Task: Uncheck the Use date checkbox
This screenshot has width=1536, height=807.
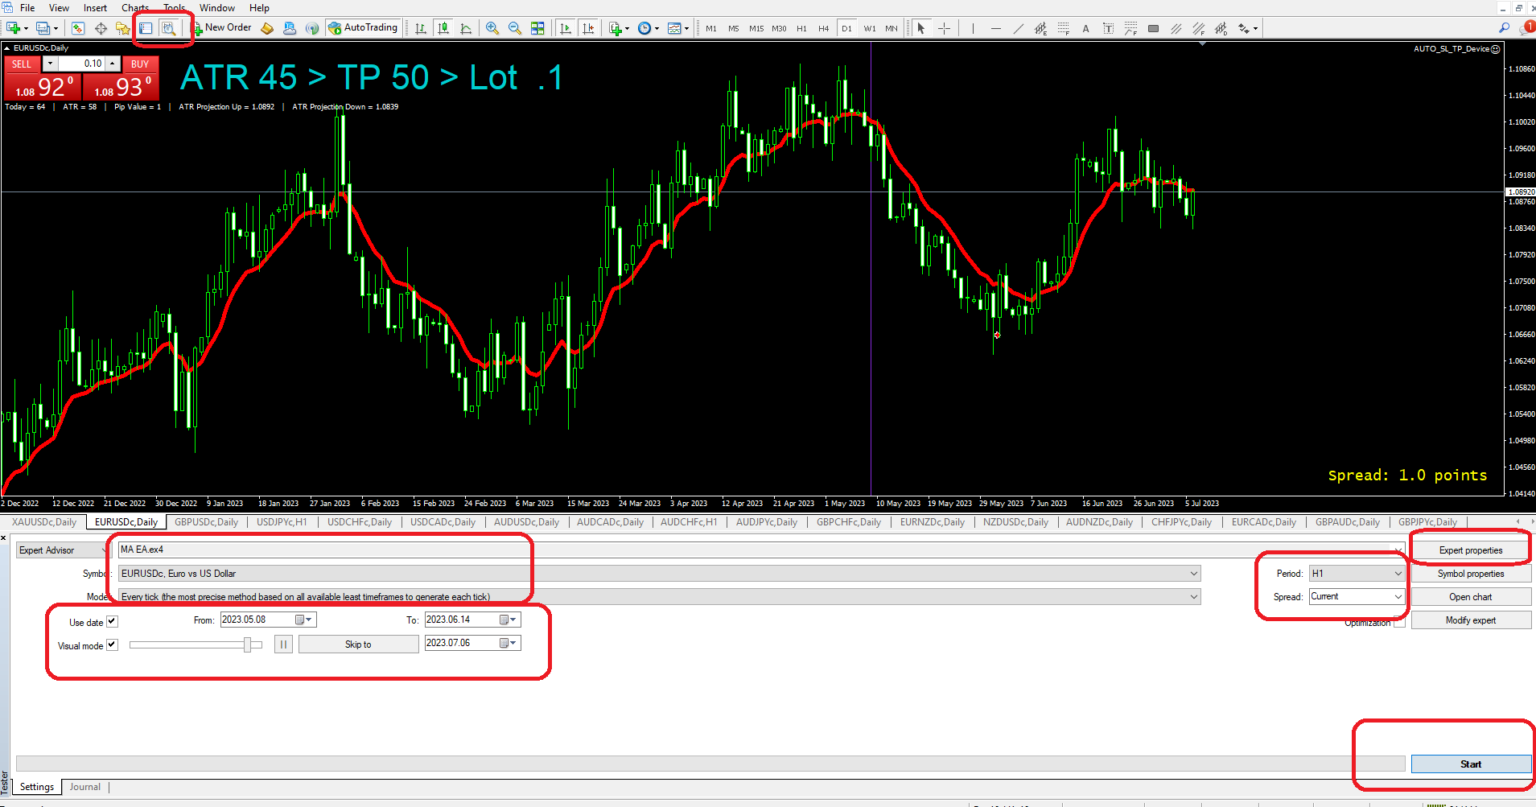Action: click(x=112, y=621)
